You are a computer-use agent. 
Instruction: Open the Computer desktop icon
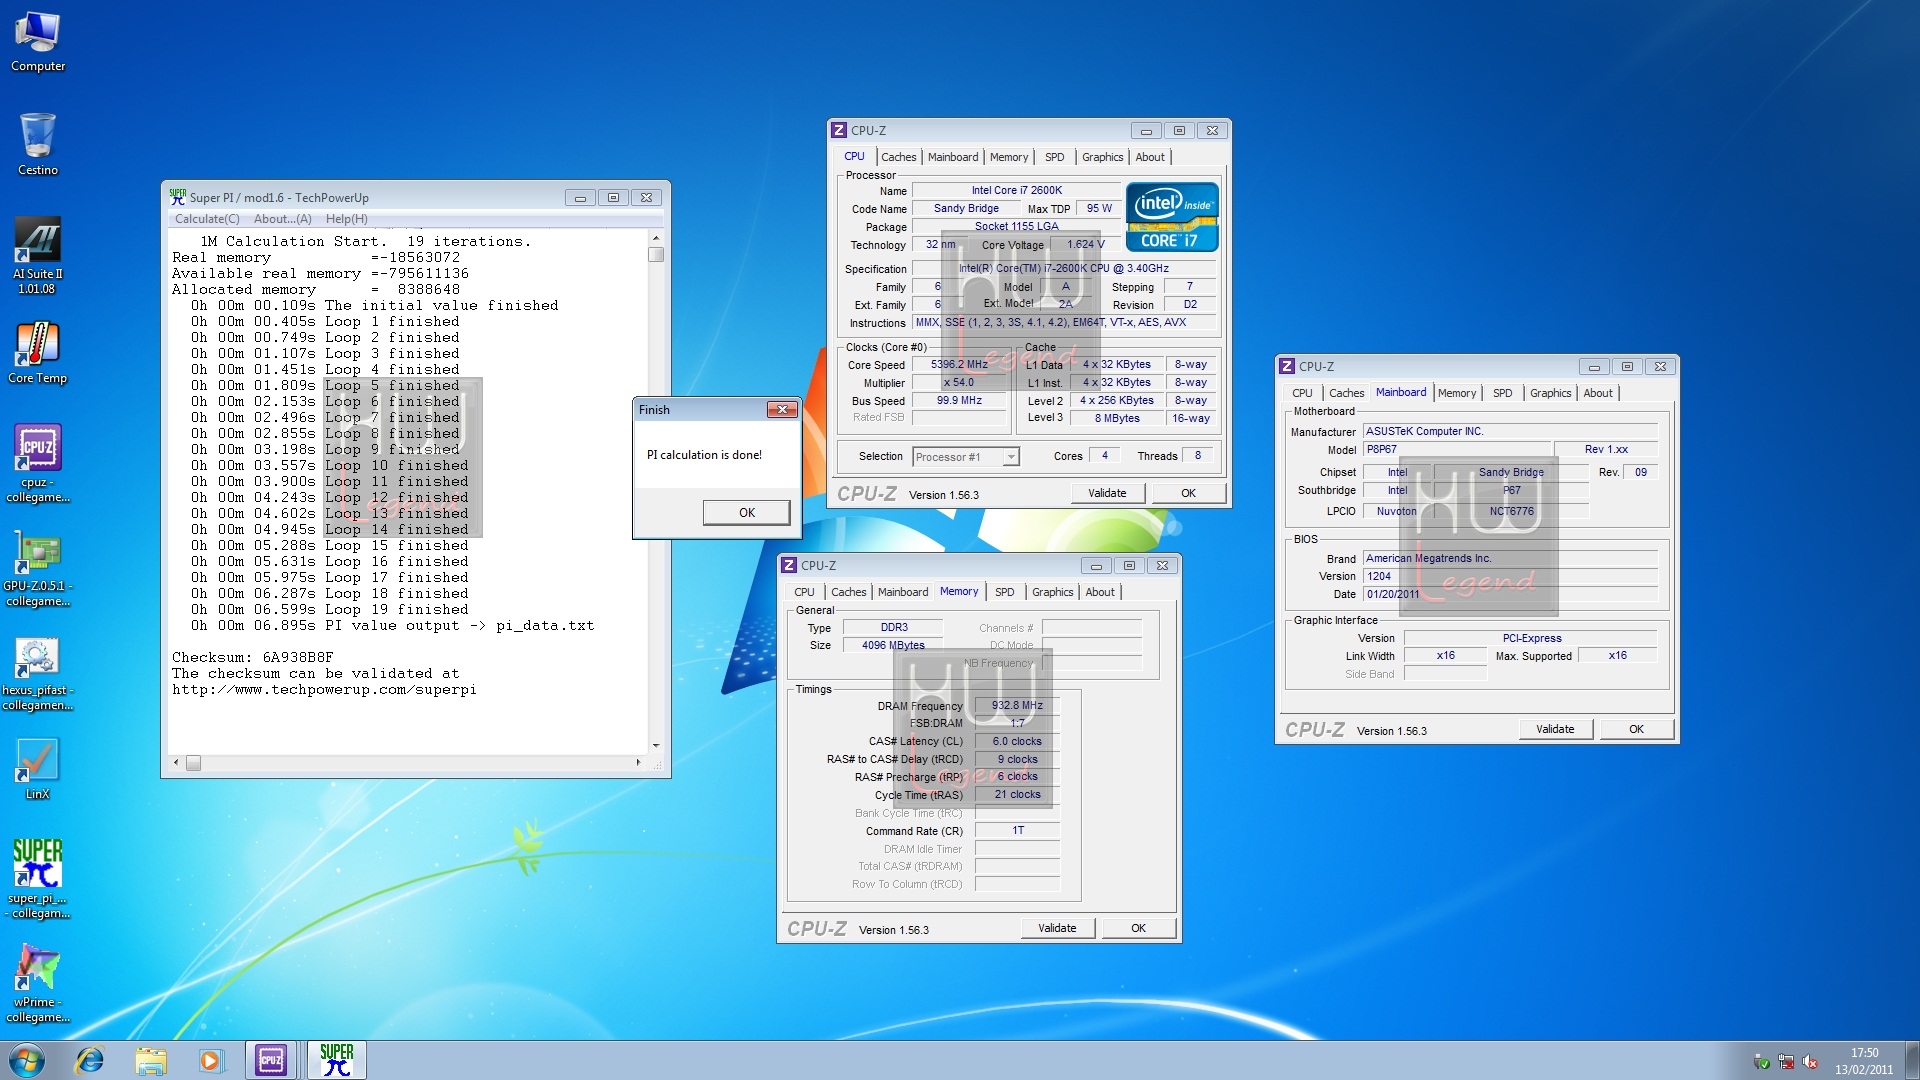point(38,42)
